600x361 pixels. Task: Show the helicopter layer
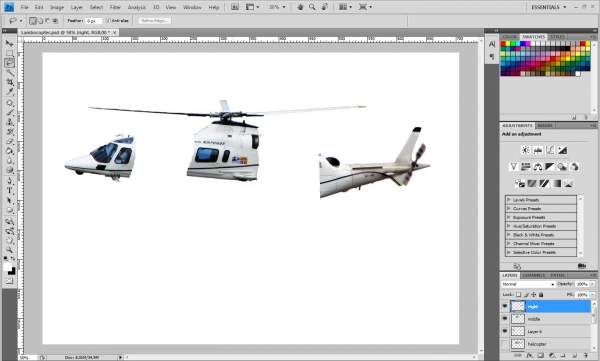[x=505, y=343]
